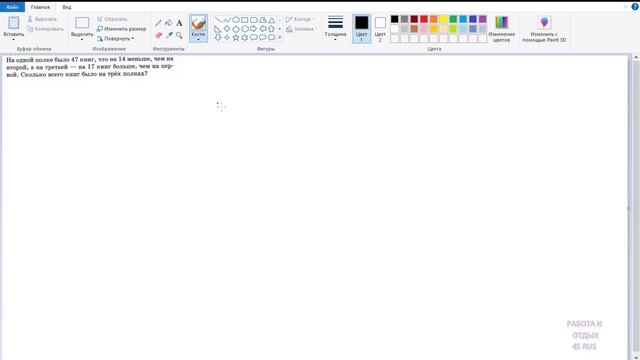Activate Цвет 2 background color
Screen dimensions: 640x360
[380, 29]
